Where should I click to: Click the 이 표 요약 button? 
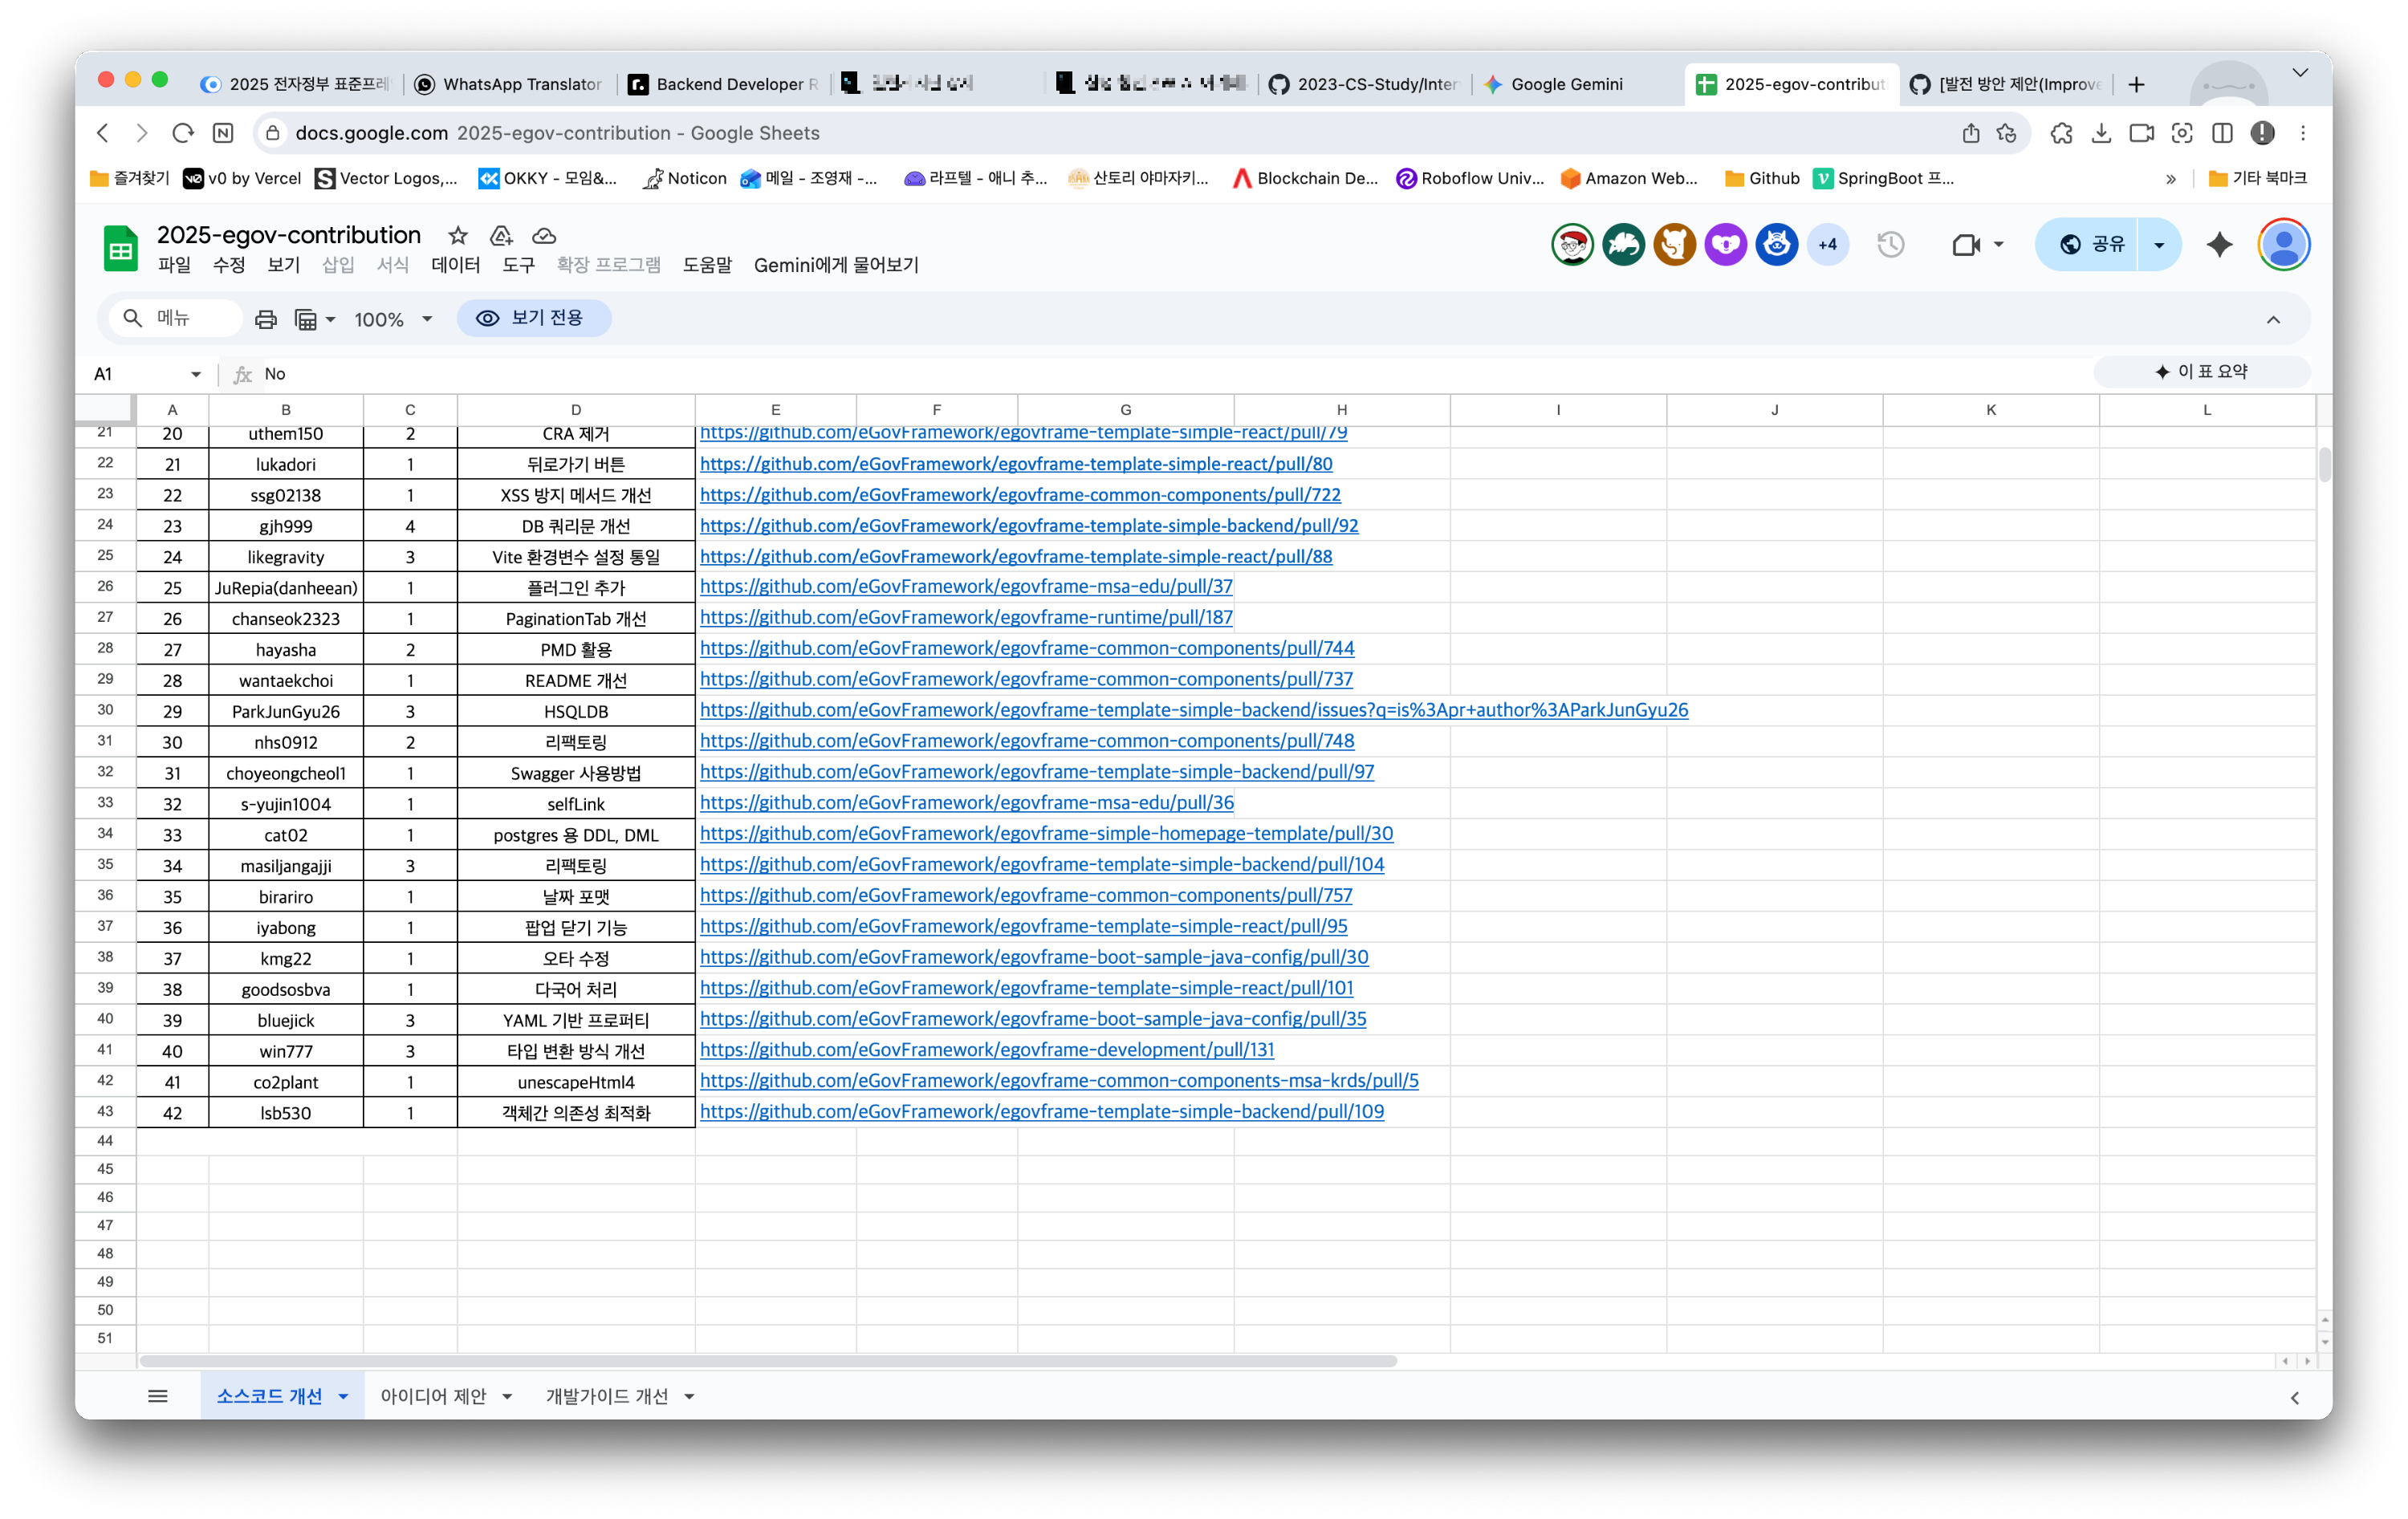(2201, 372)
